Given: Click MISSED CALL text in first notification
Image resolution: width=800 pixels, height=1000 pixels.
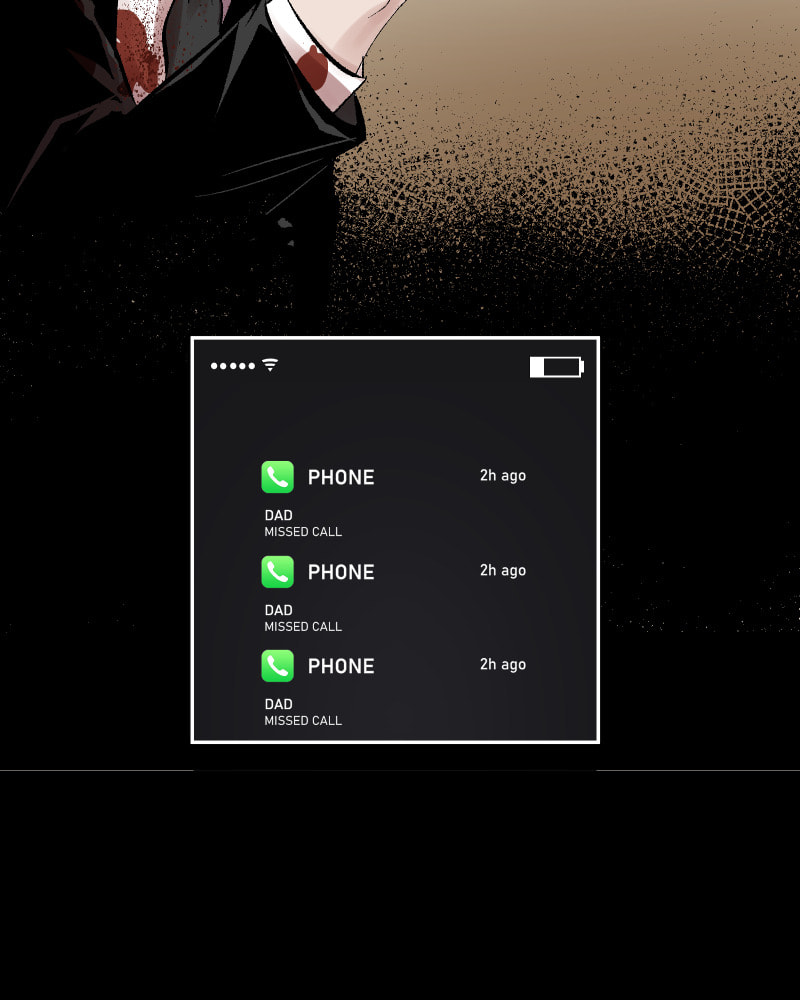Looking at the screenshot, I should click(x=303, y=532).
